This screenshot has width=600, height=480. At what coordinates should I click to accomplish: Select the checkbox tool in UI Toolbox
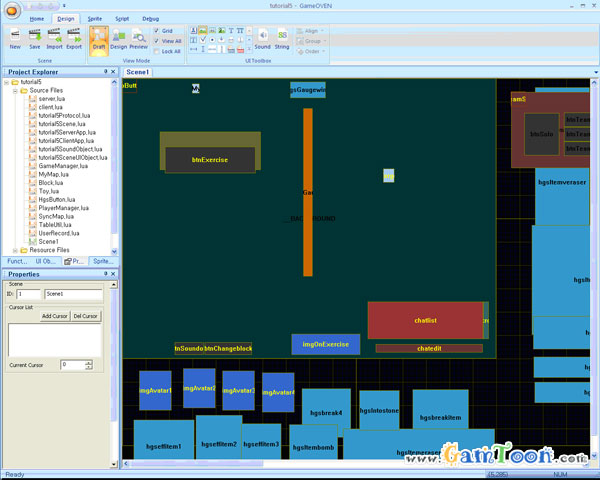pyautogui.click(x=203, y=40)
